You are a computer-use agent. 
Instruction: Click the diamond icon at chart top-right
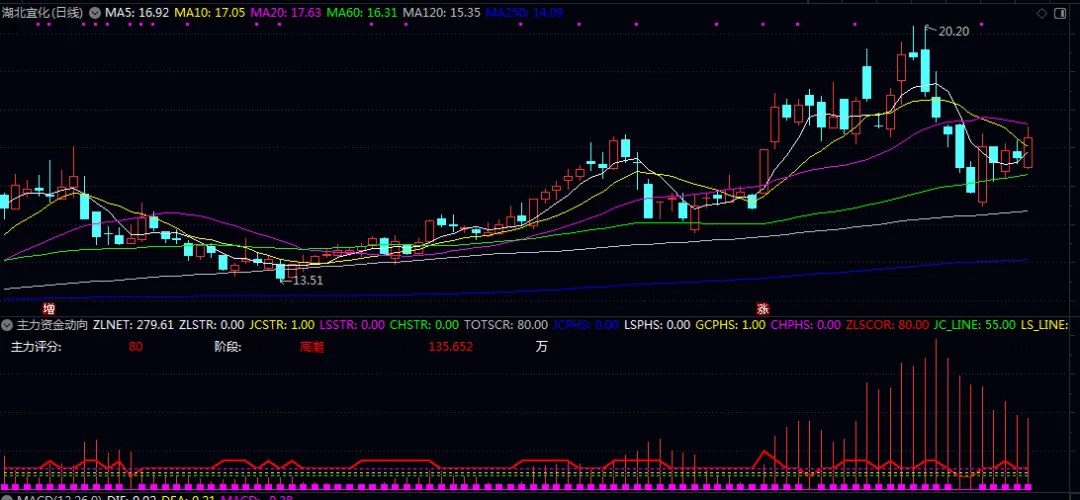click(x=1040, y=13)
